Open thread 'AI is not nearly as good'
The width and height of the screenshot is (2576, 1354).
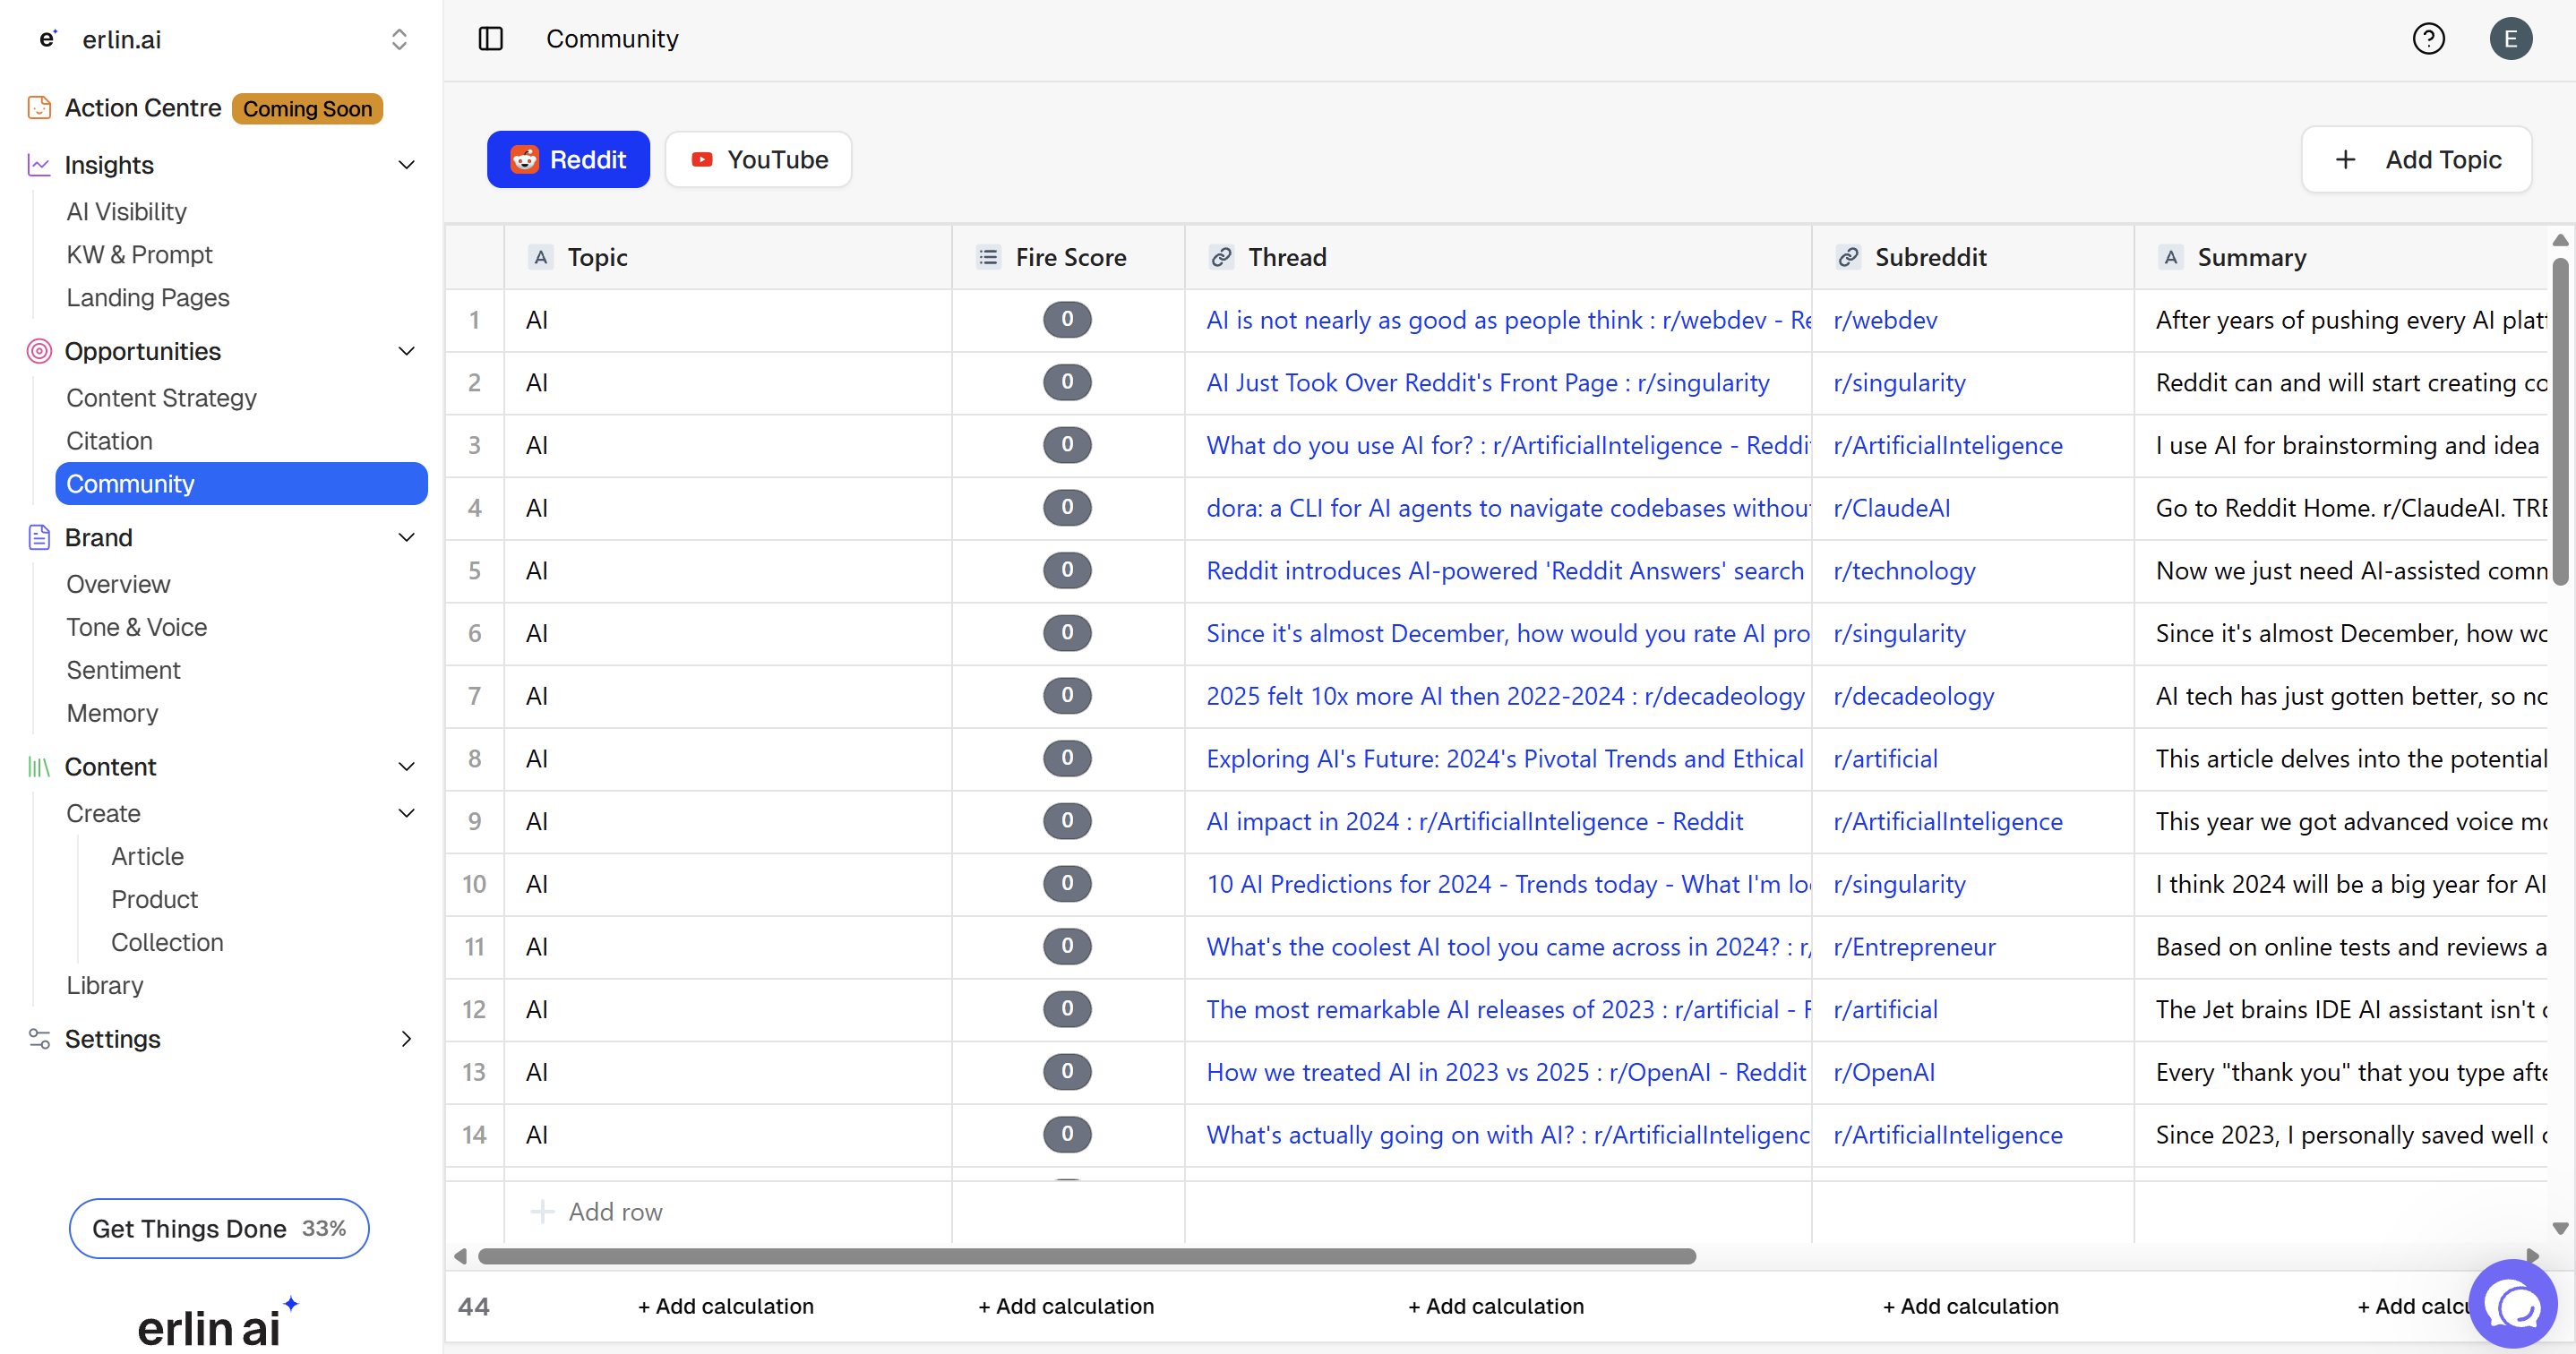[1509, 320]
